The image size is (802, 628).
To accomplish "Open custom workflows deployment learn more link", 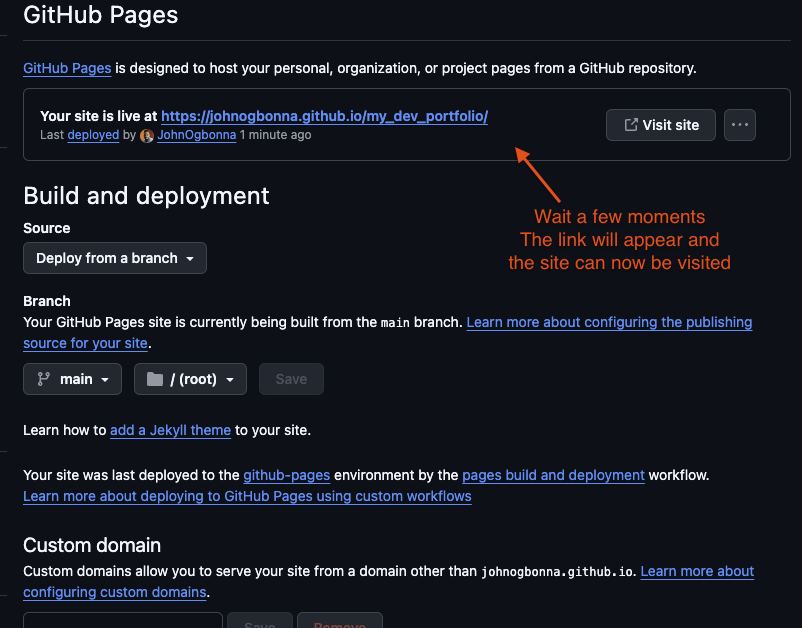I will [x=247, y=496].
